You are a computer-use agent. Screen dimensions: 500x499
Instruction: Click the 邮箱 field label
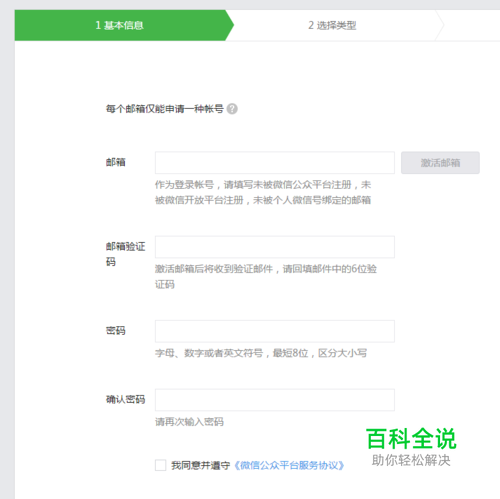pyautogui.click(x=116, y=162)
